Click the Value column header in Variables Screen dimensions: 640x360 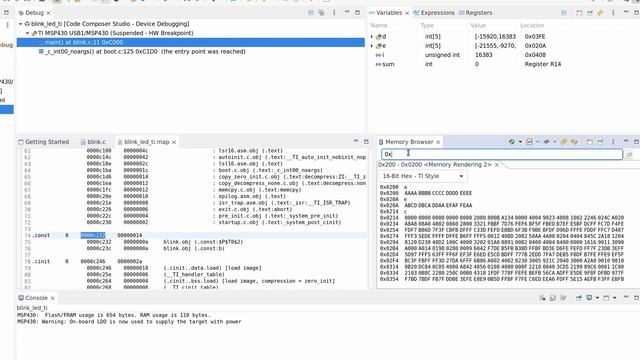click(x=478, y=25)
